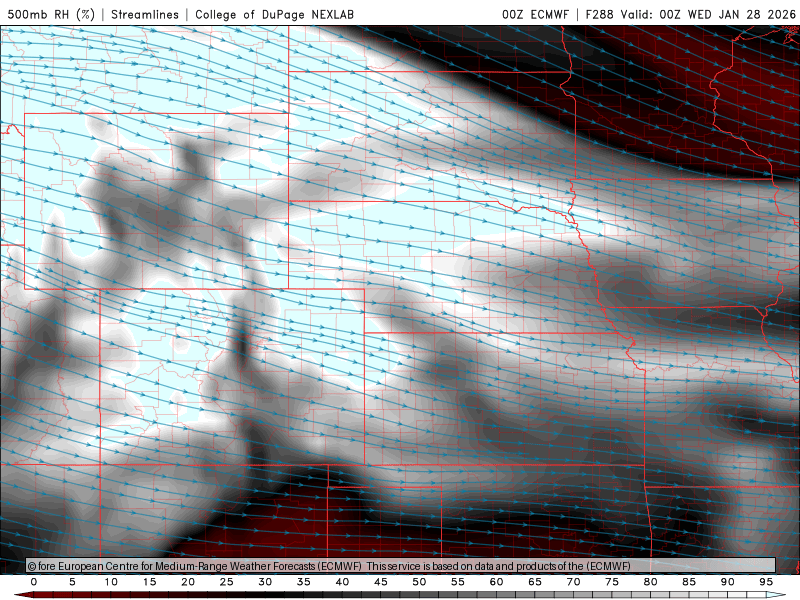Click "Valid: 00Z WED JAN 28 2026" text

point(708,14)
